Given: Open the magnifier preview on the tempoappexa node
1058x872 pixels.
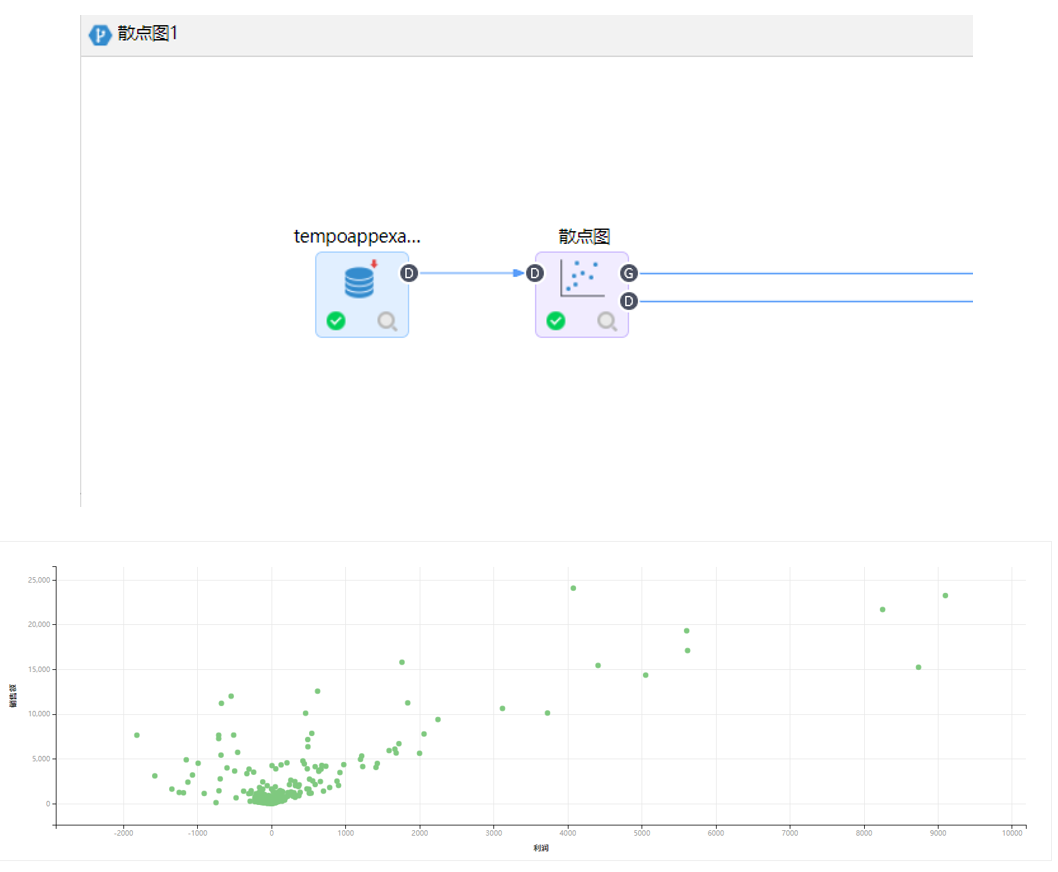Looking at the screenshot, I should pos(387,321).
